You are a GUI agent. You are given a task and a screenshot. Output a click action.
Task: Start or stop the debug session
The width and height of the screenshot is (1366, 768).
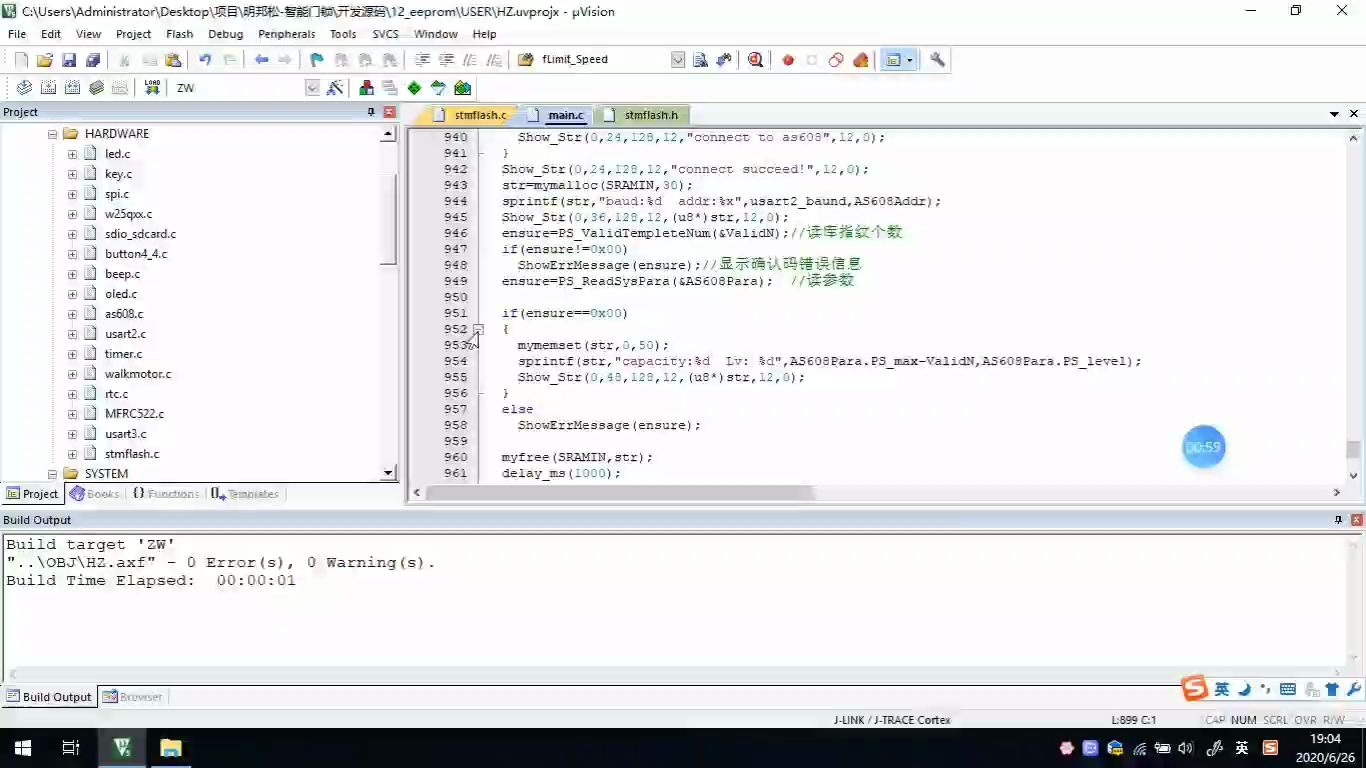pyautogui.click(x=755, y=60)
